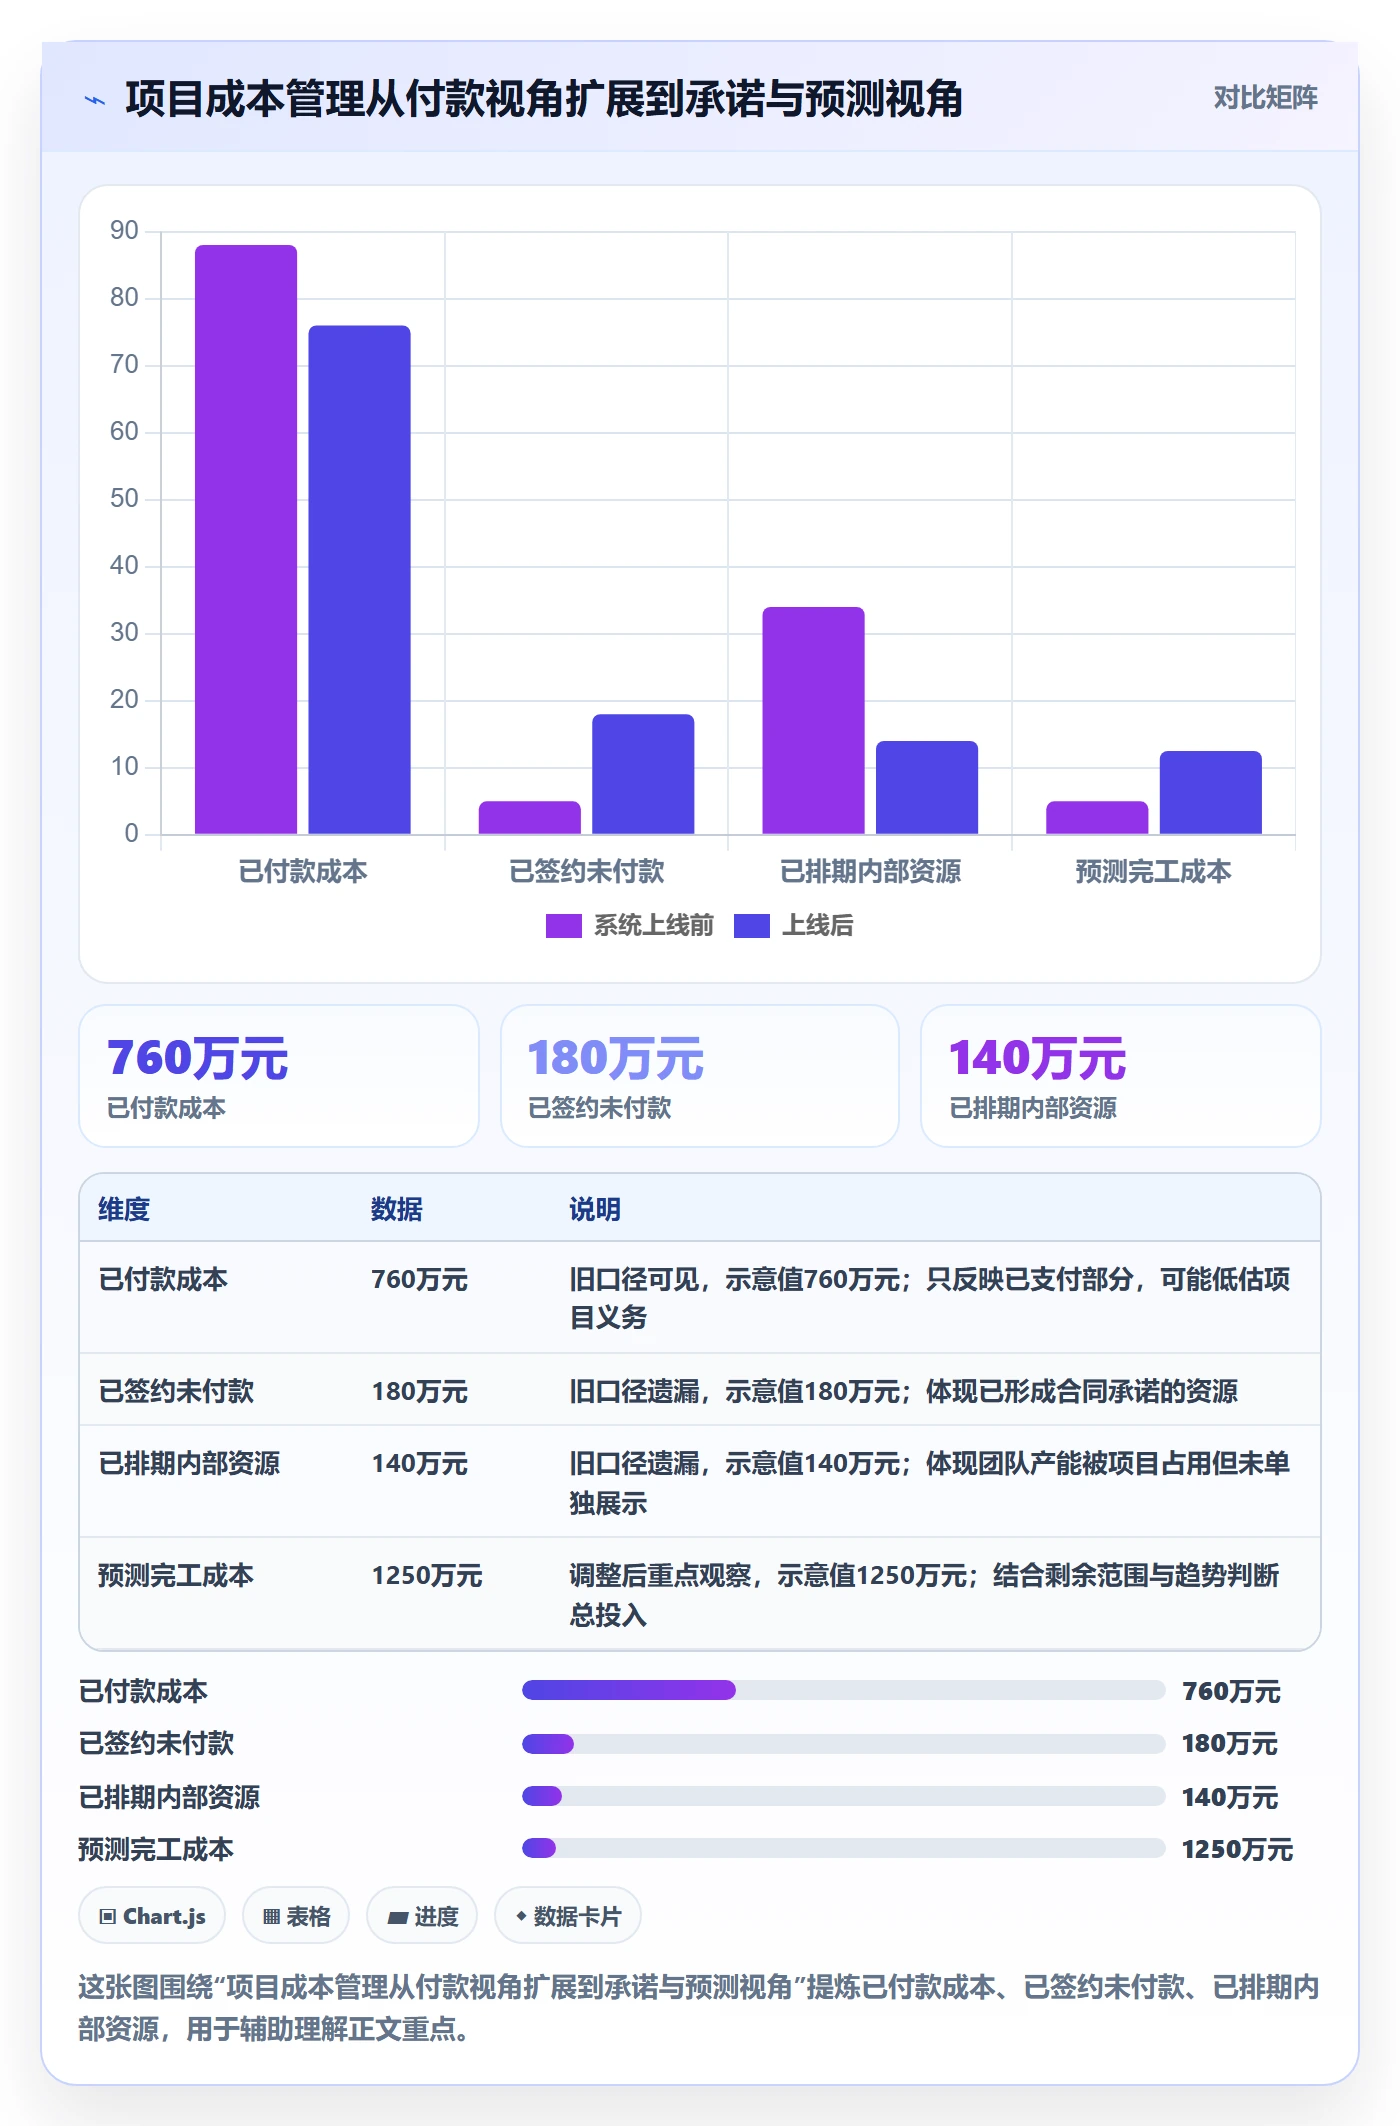The height and width of the screenshot is (2126, 1400).
Task: Click the 90 y-axis tick label
Action: pos(124,231)
